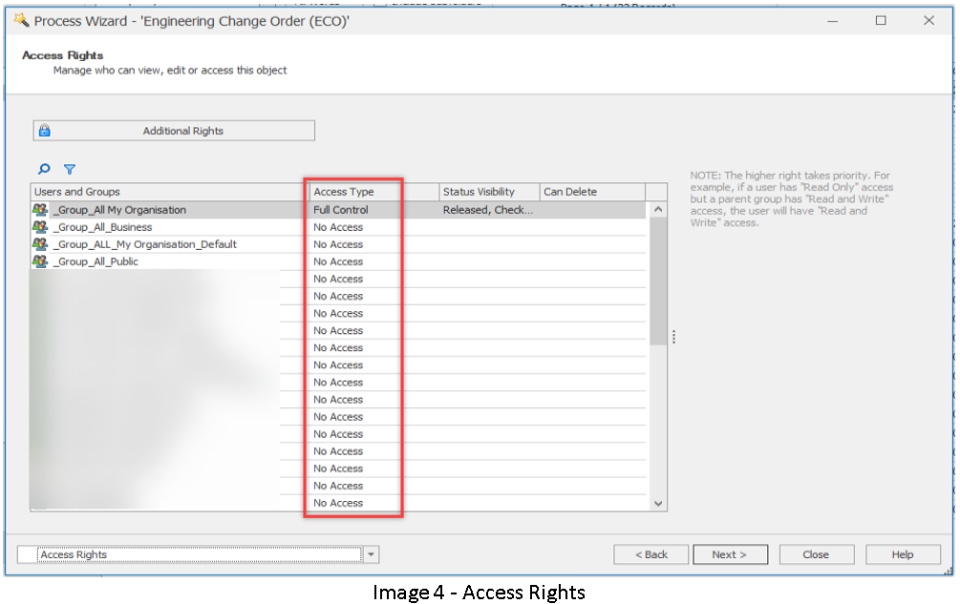The height and width of the screenshot is (604, 960).
Task: Open Access Rights step dropdown arrow
Action: coord(371,554)
